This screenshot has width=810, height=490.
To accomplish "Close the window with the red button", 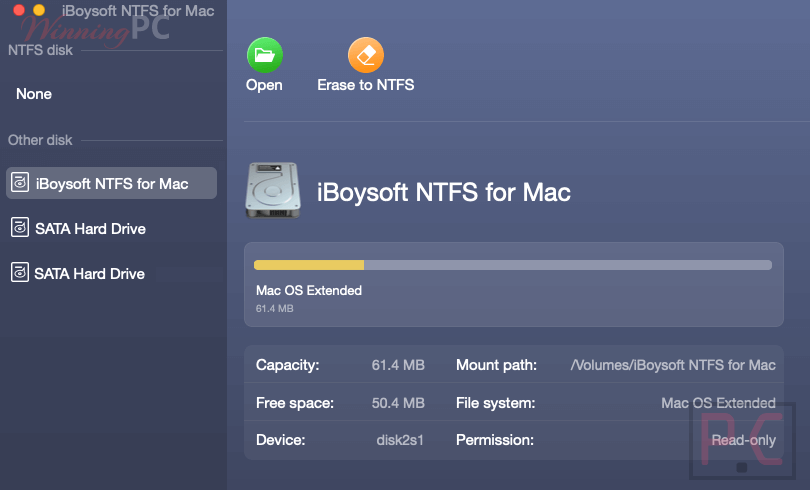I will tap(19, 10).
